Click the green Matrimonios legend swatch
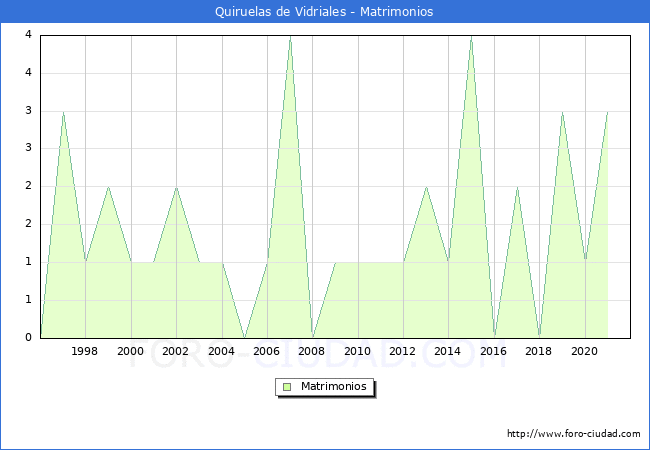This screenshot has width=650, height=450. (x=287, y=387)
